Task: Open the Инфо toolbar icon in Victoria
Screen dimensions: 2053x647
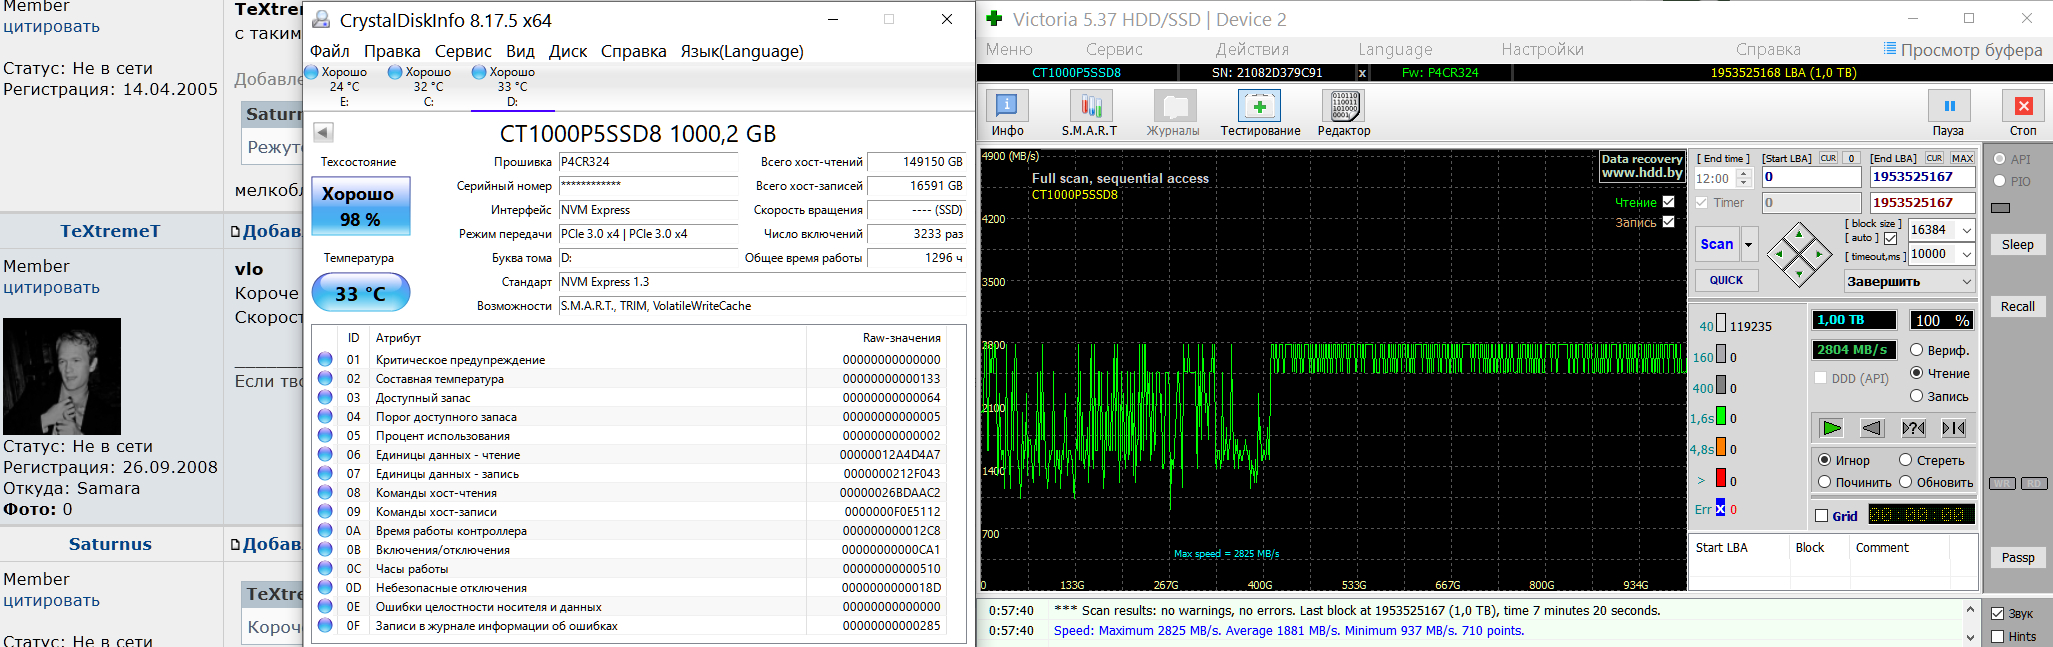Action: coord(1007,106)
